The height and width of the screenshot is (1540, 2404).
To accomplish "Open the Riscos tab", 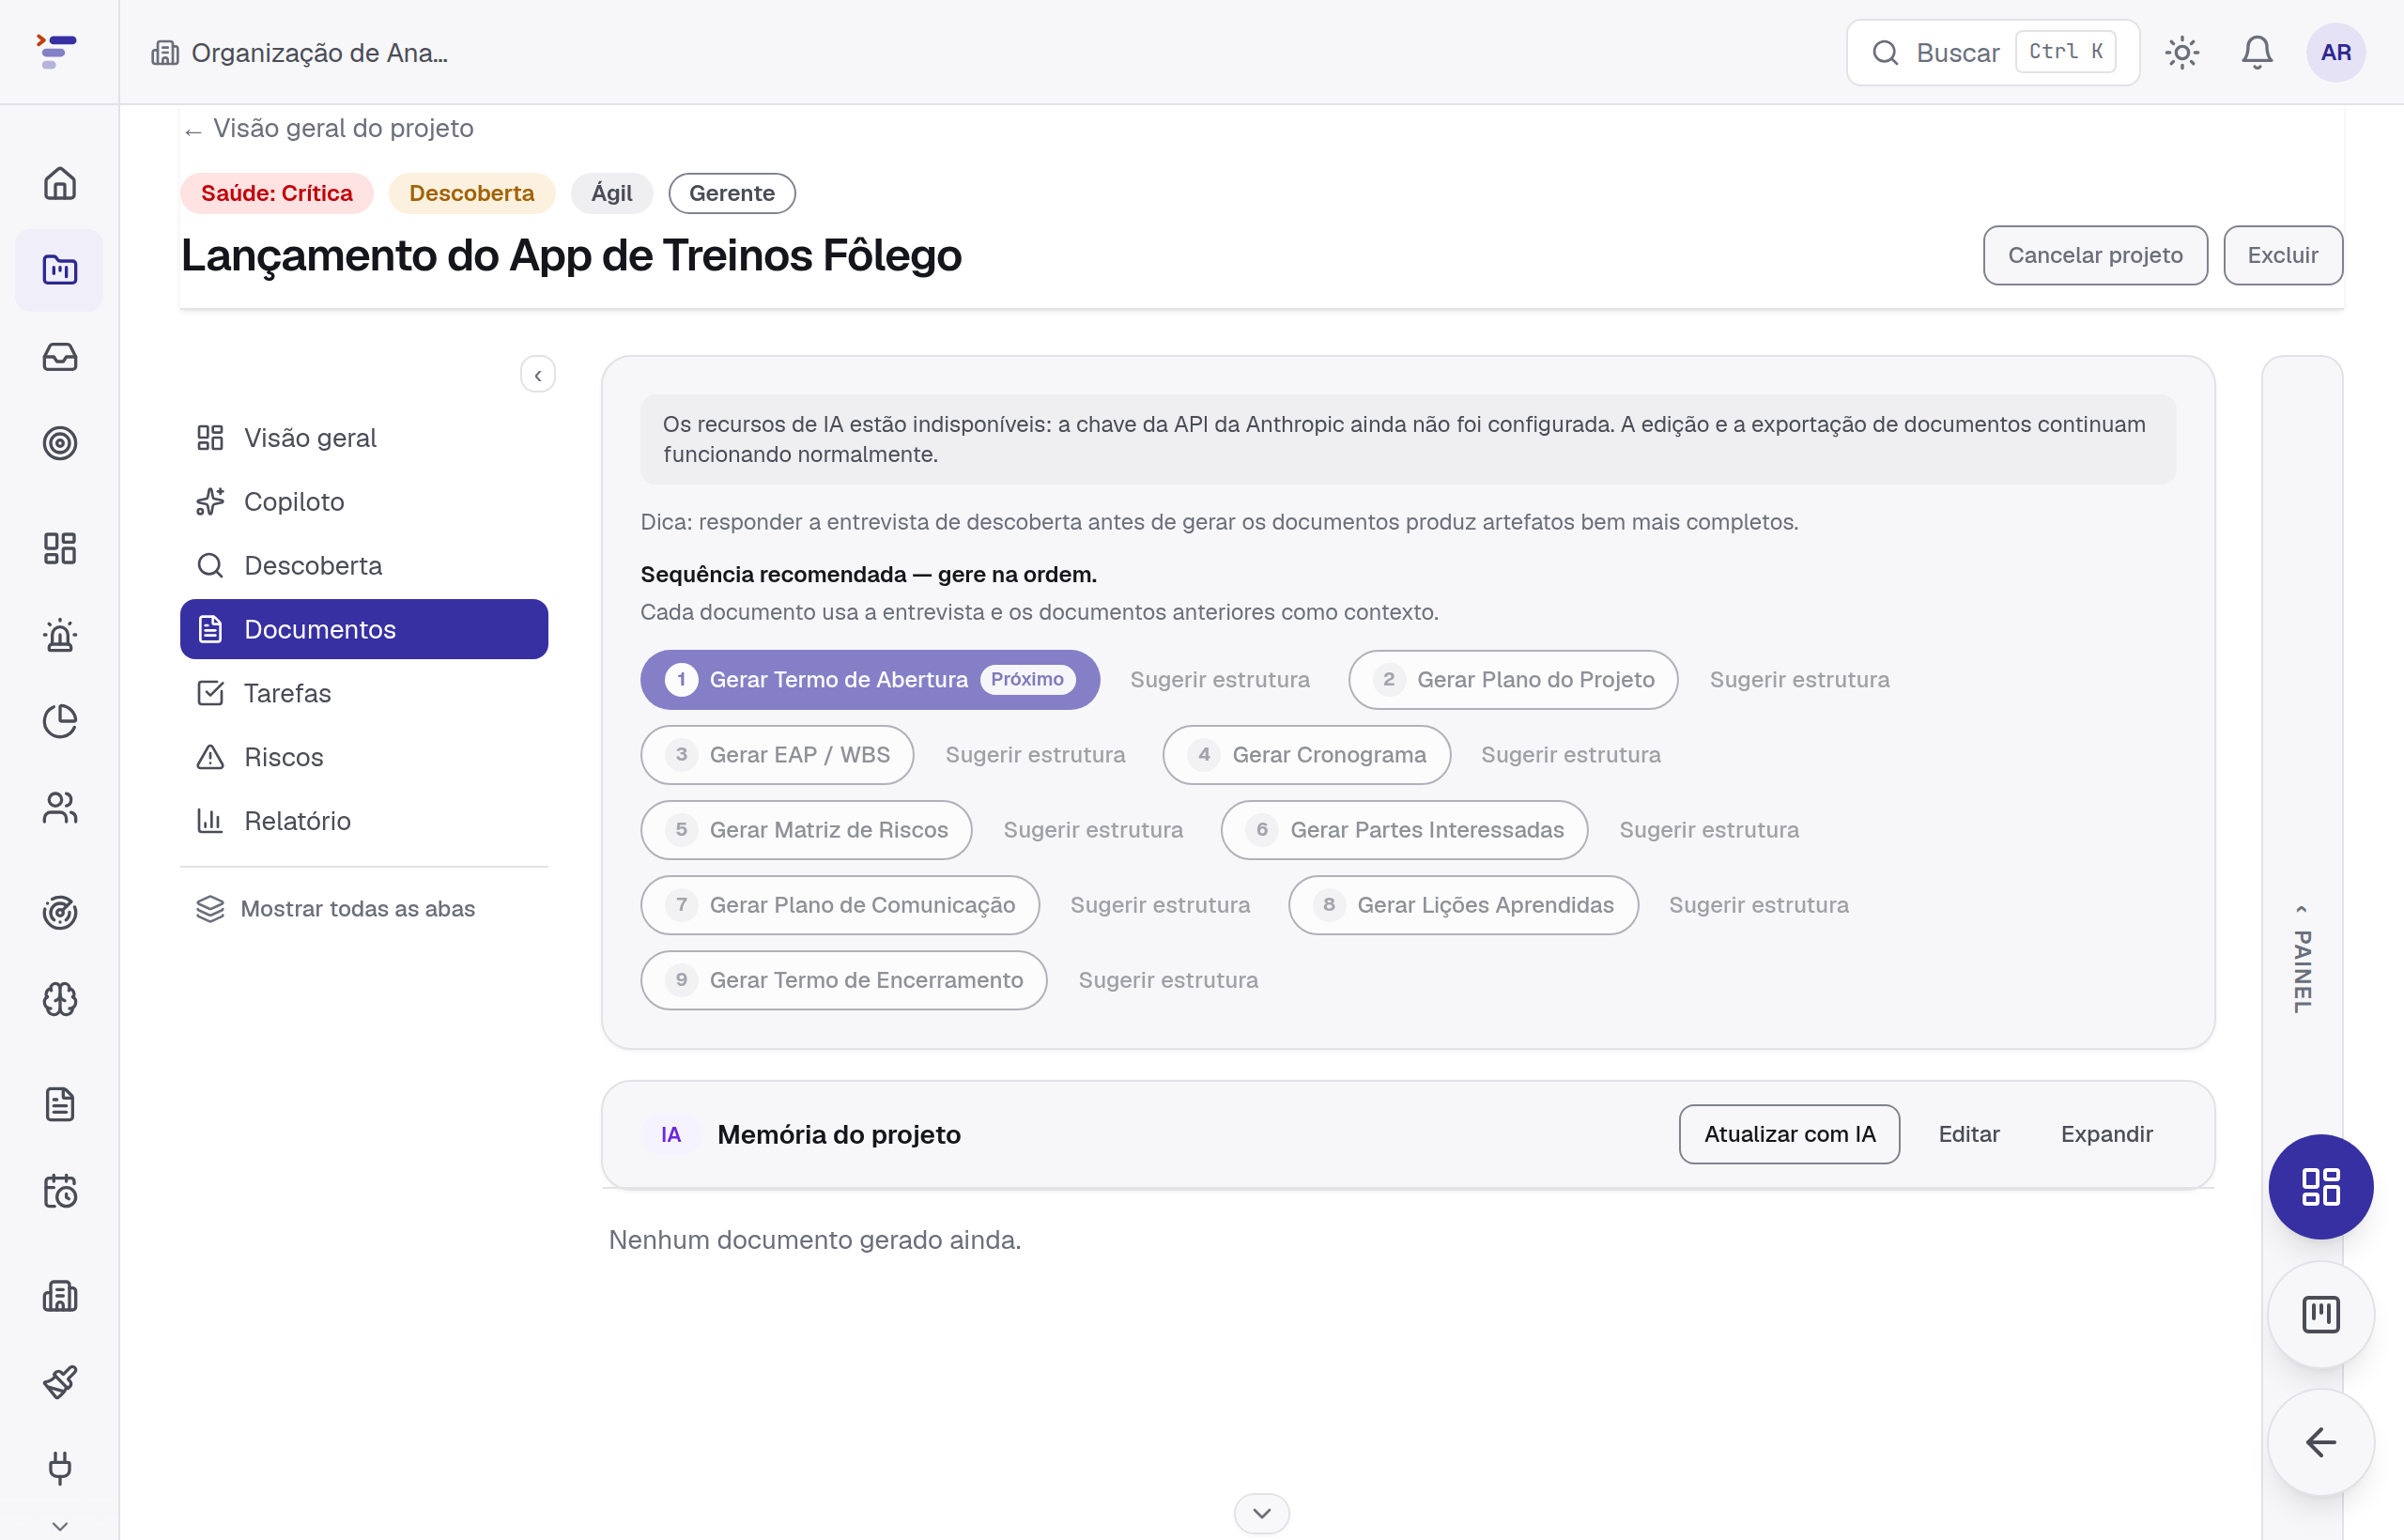I will (364, 757).
